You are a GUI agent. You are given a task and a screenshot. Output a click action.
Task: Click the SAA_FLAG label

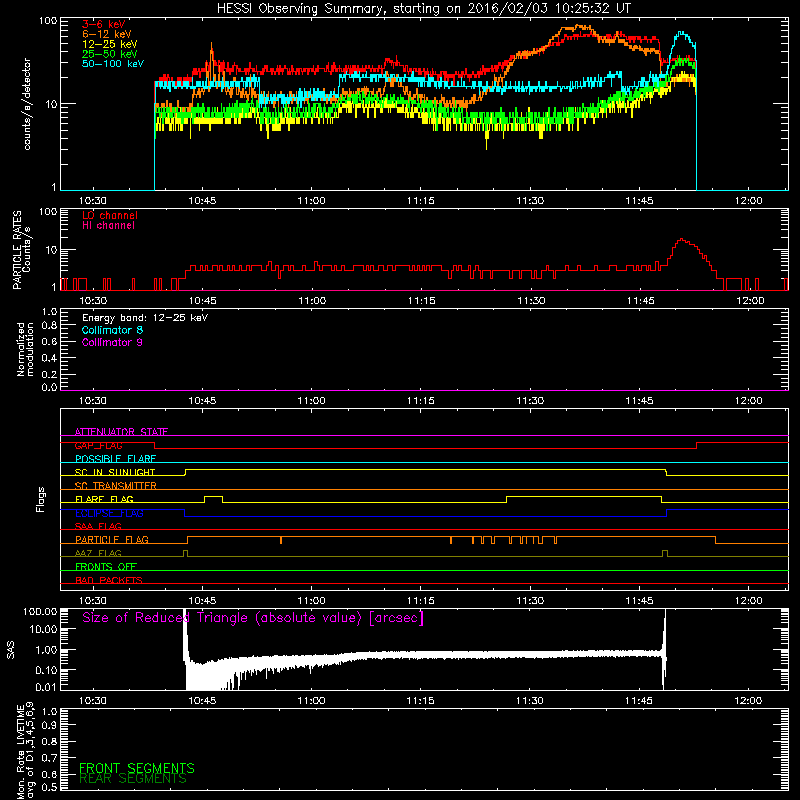click(x=98, y=526)
